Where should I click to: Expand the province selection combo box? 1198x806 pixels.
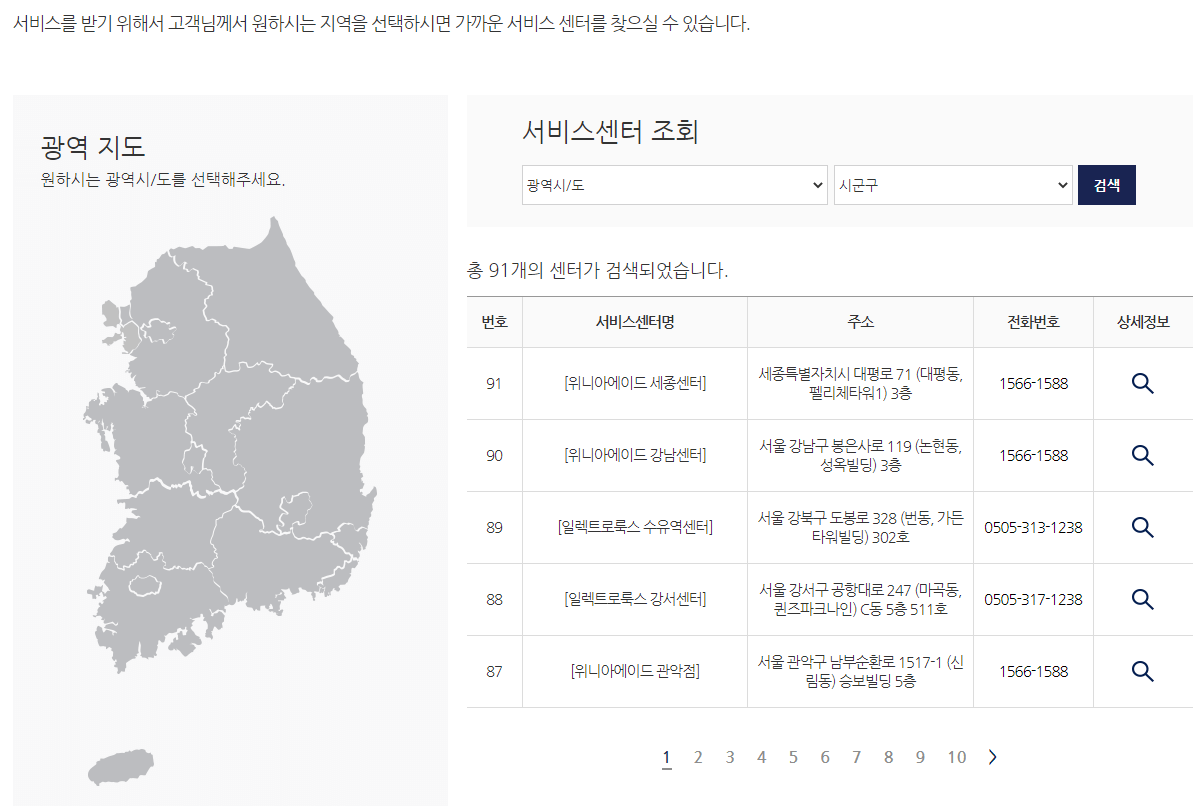coord(674,184)
